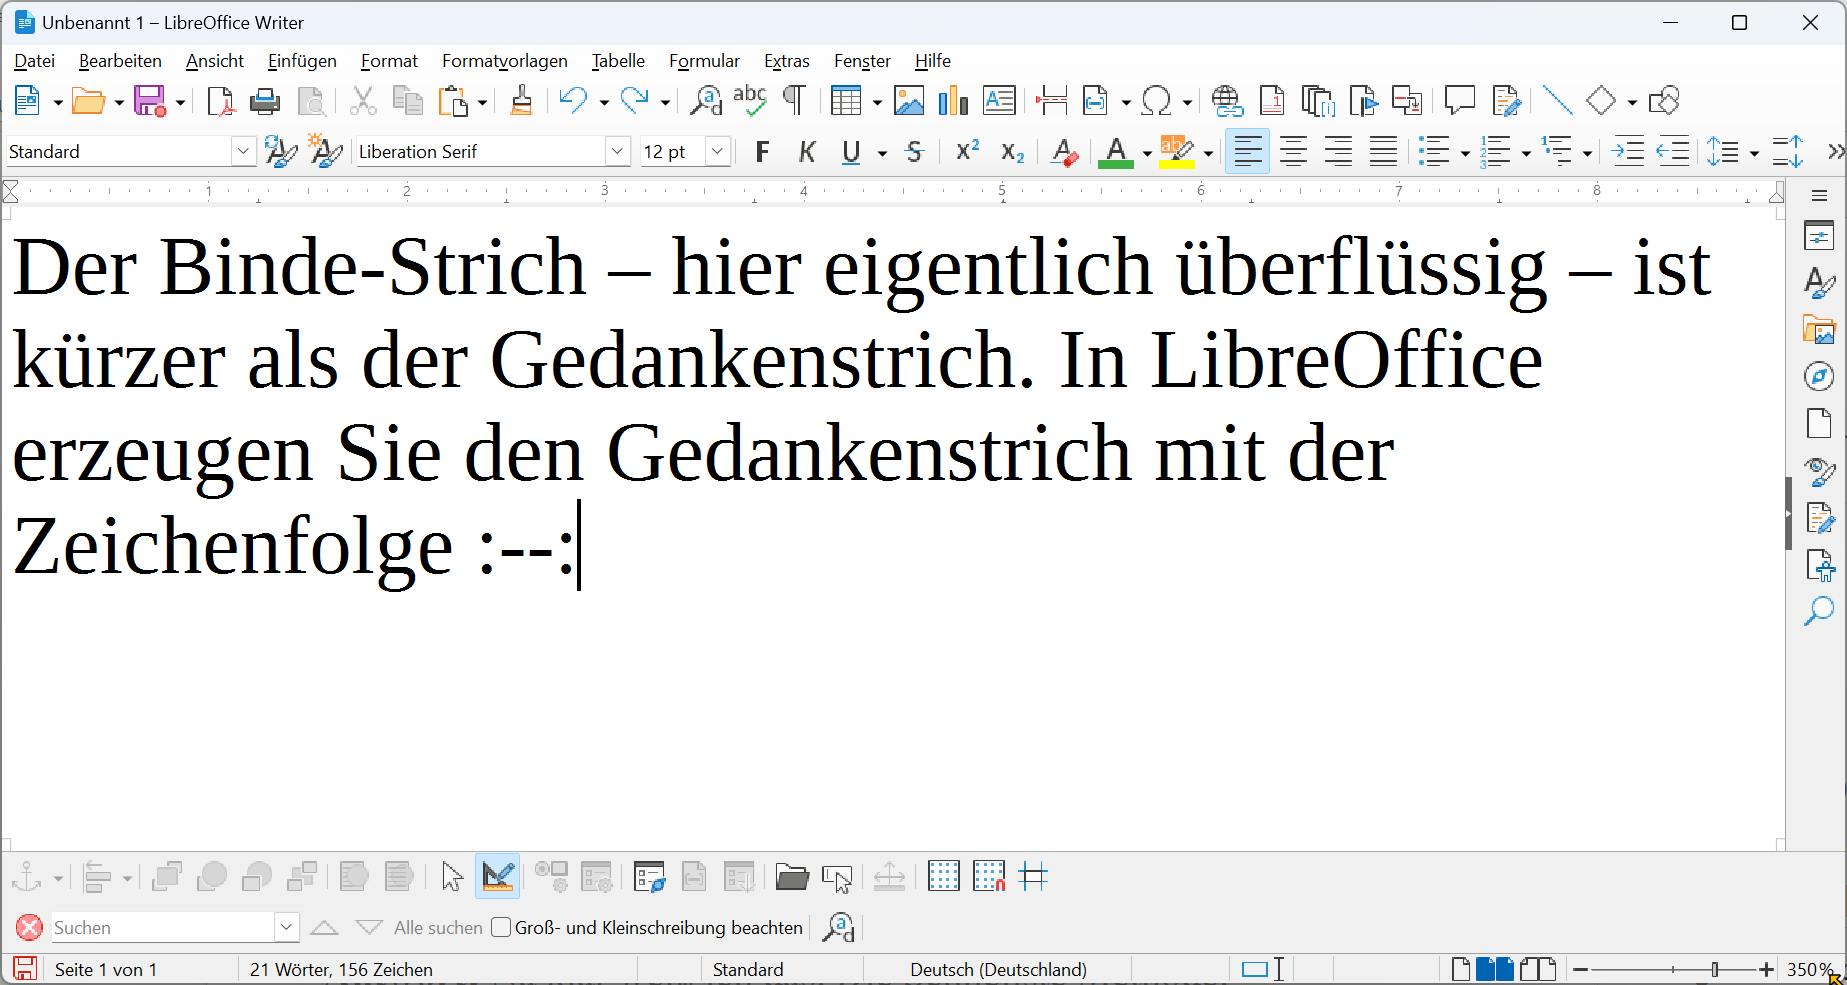Click the Alle suchen button
The width and height of the screenshot is (1847, 985).
pyautogui.click(x=438, y=928)
